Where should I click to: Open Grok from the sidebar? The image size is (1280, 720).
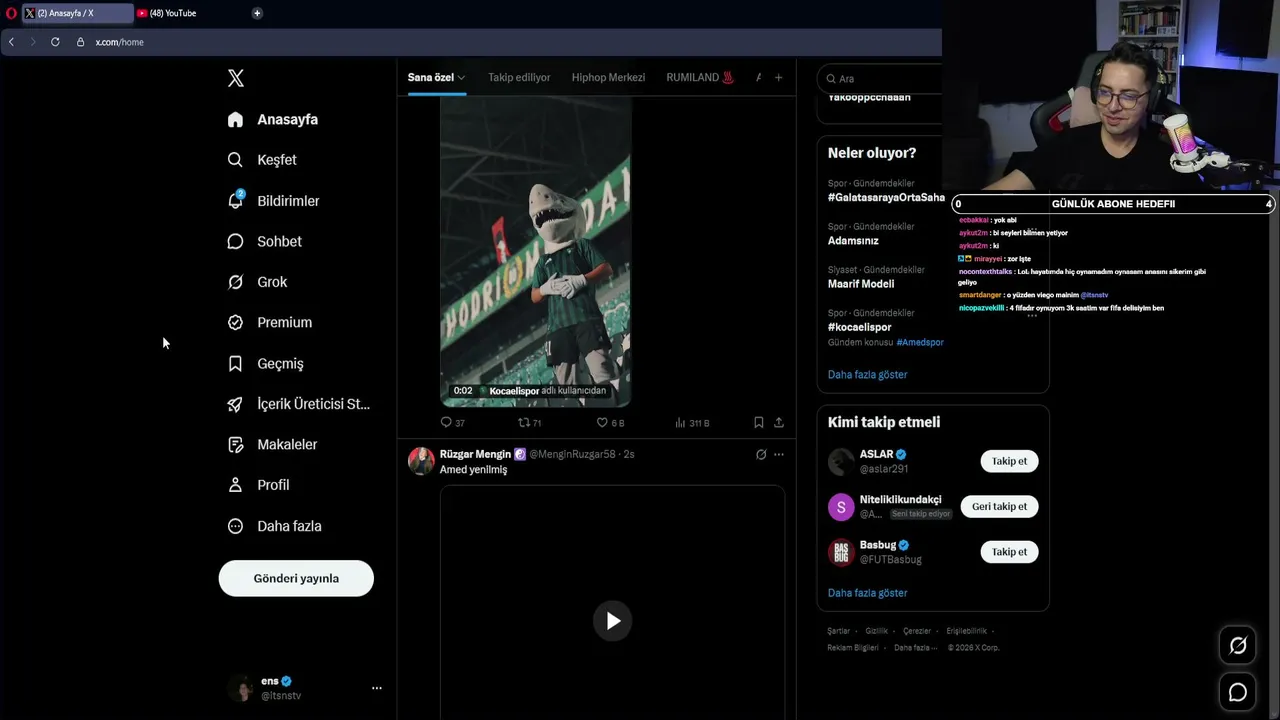tap(258, 282)
